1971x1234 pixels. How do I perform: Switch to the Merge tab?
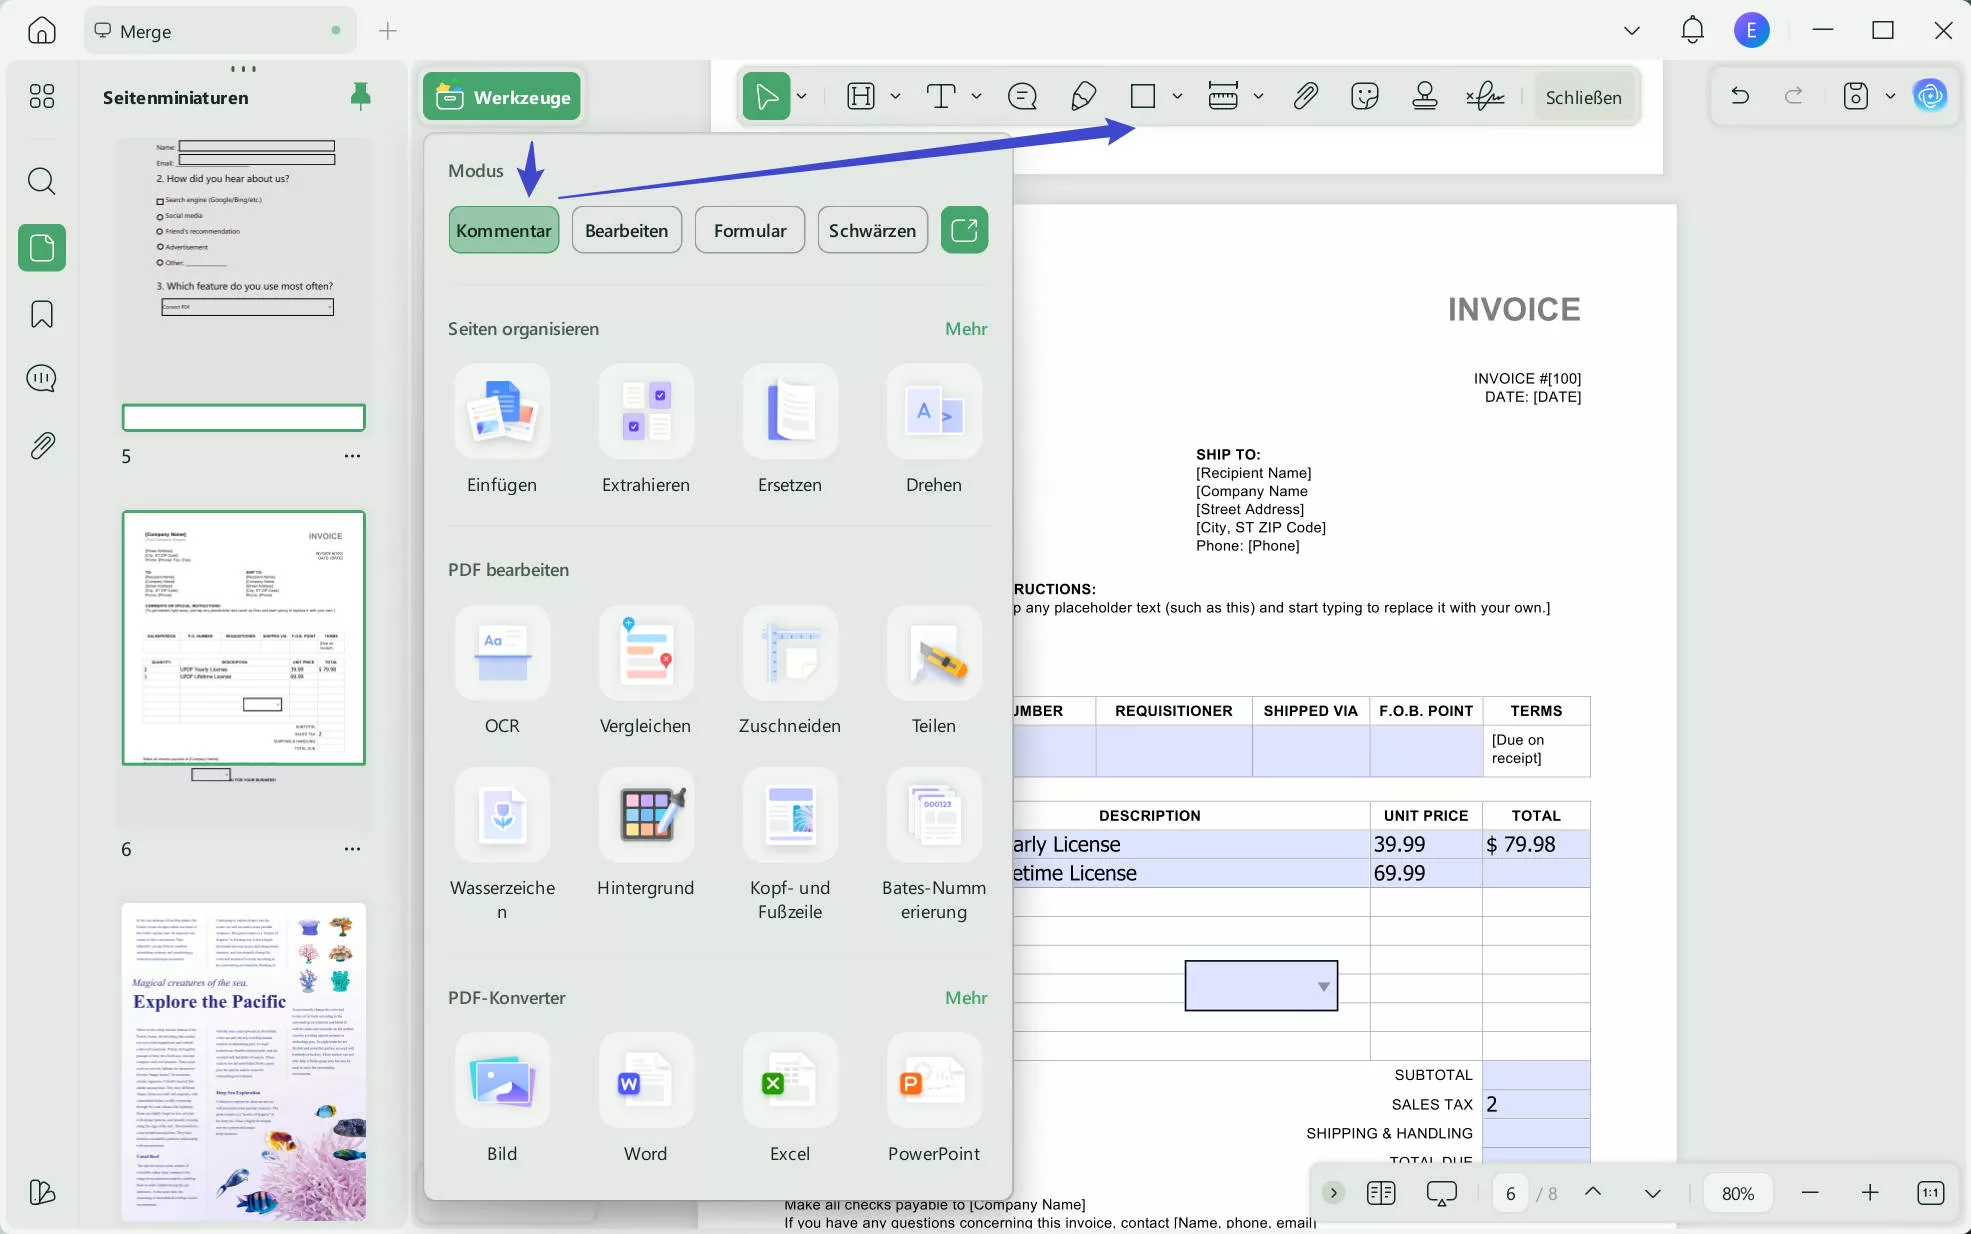[x=146, y=31]
